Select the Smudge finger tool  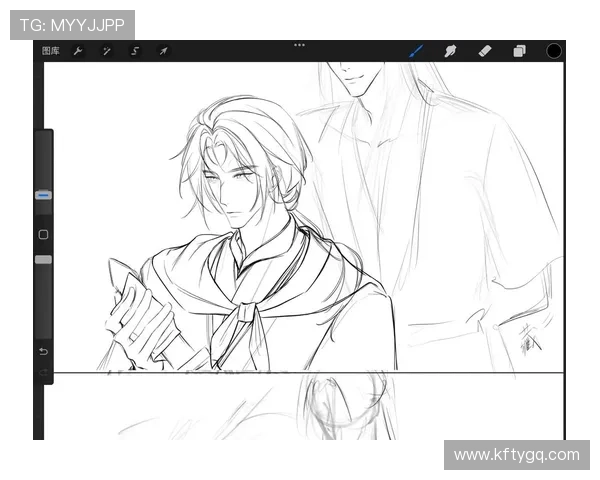point(450,51)
